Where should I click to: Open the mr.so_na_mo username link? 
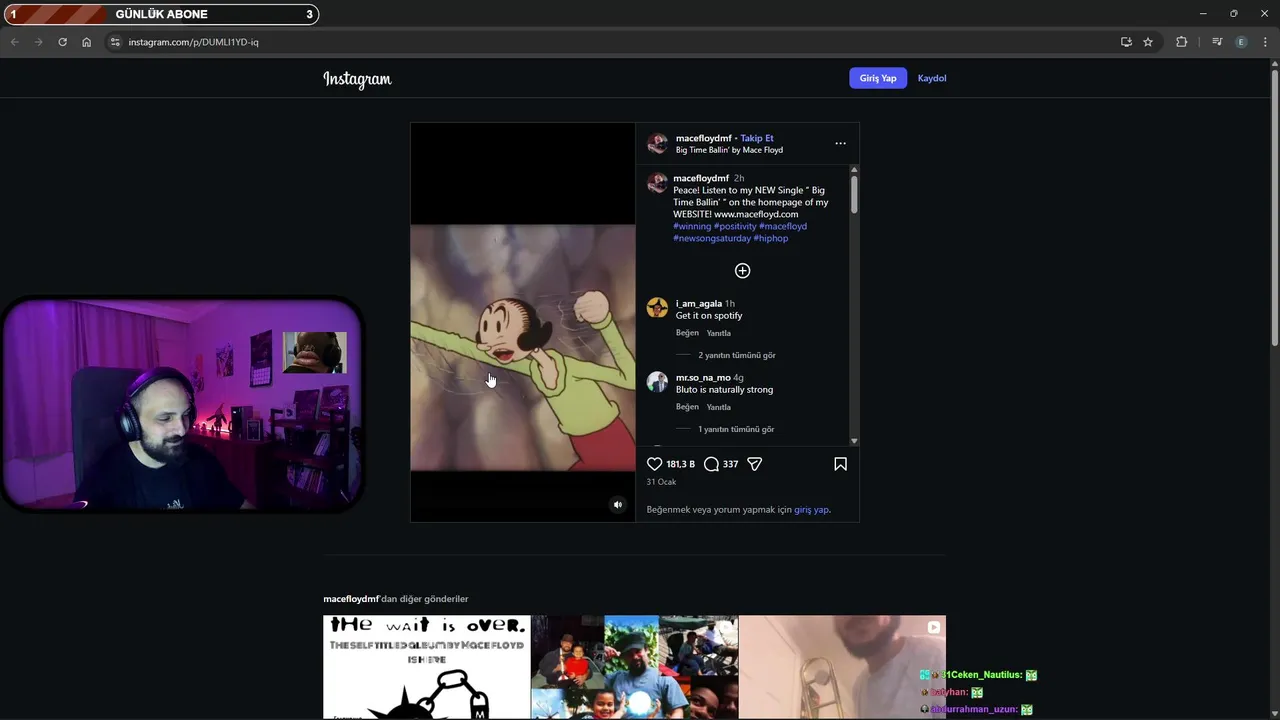tap(703, 377)
